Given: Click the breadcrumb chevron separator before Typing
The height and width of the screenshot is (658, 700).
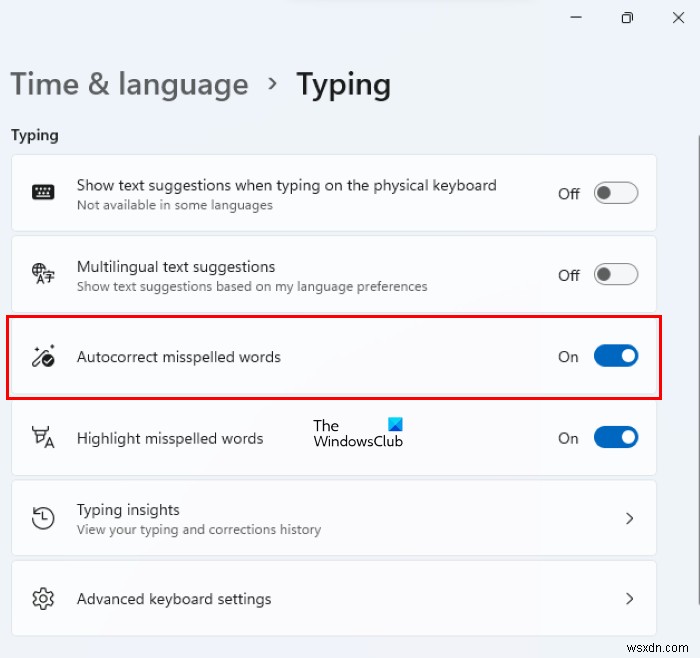Looking at the screenshot, I should click(272, 83).
